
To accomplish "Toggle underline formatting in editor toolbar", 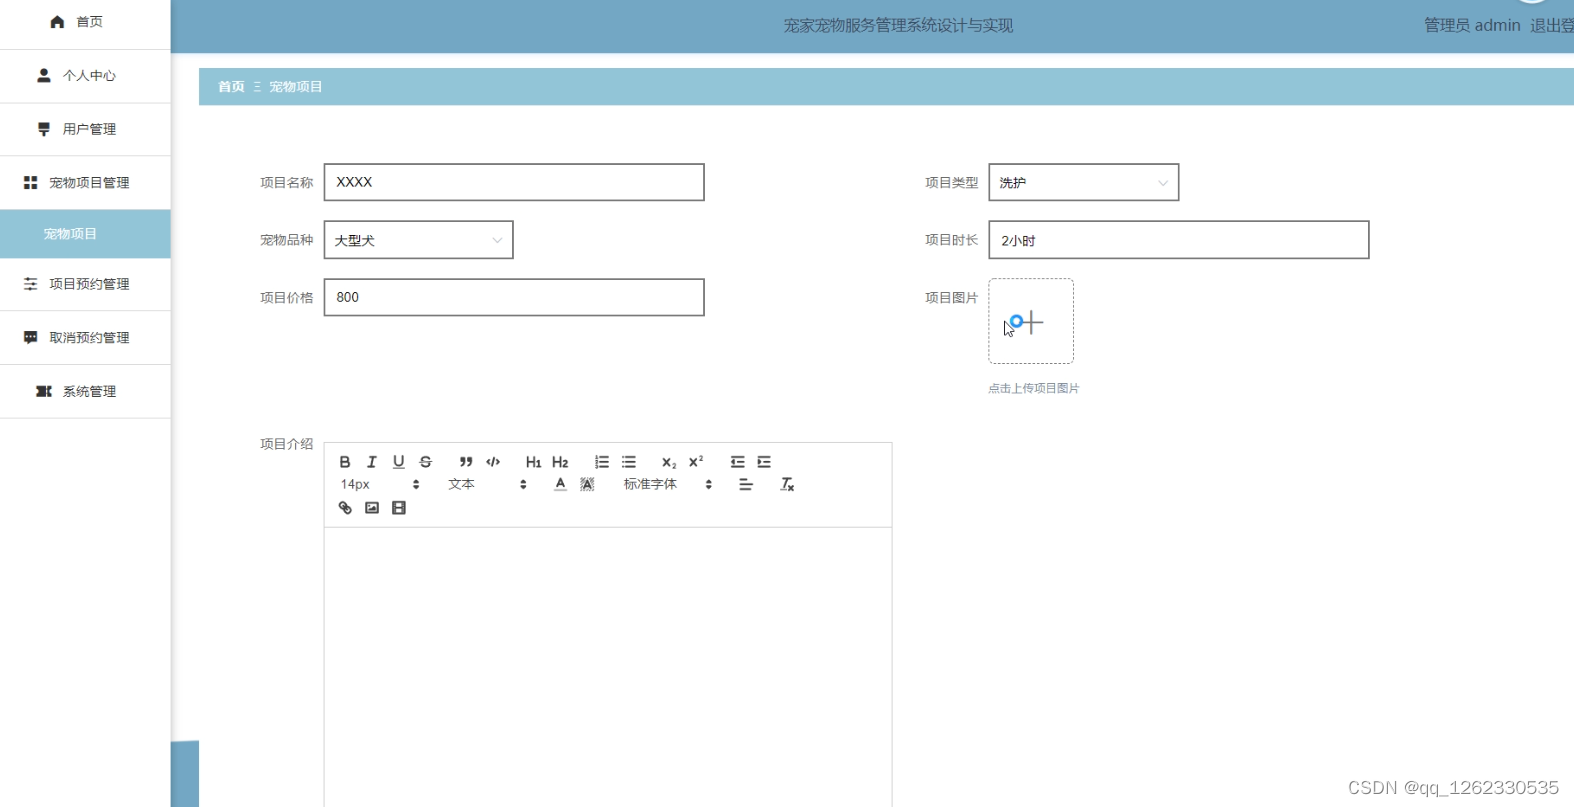I will (x=399, y=462).
